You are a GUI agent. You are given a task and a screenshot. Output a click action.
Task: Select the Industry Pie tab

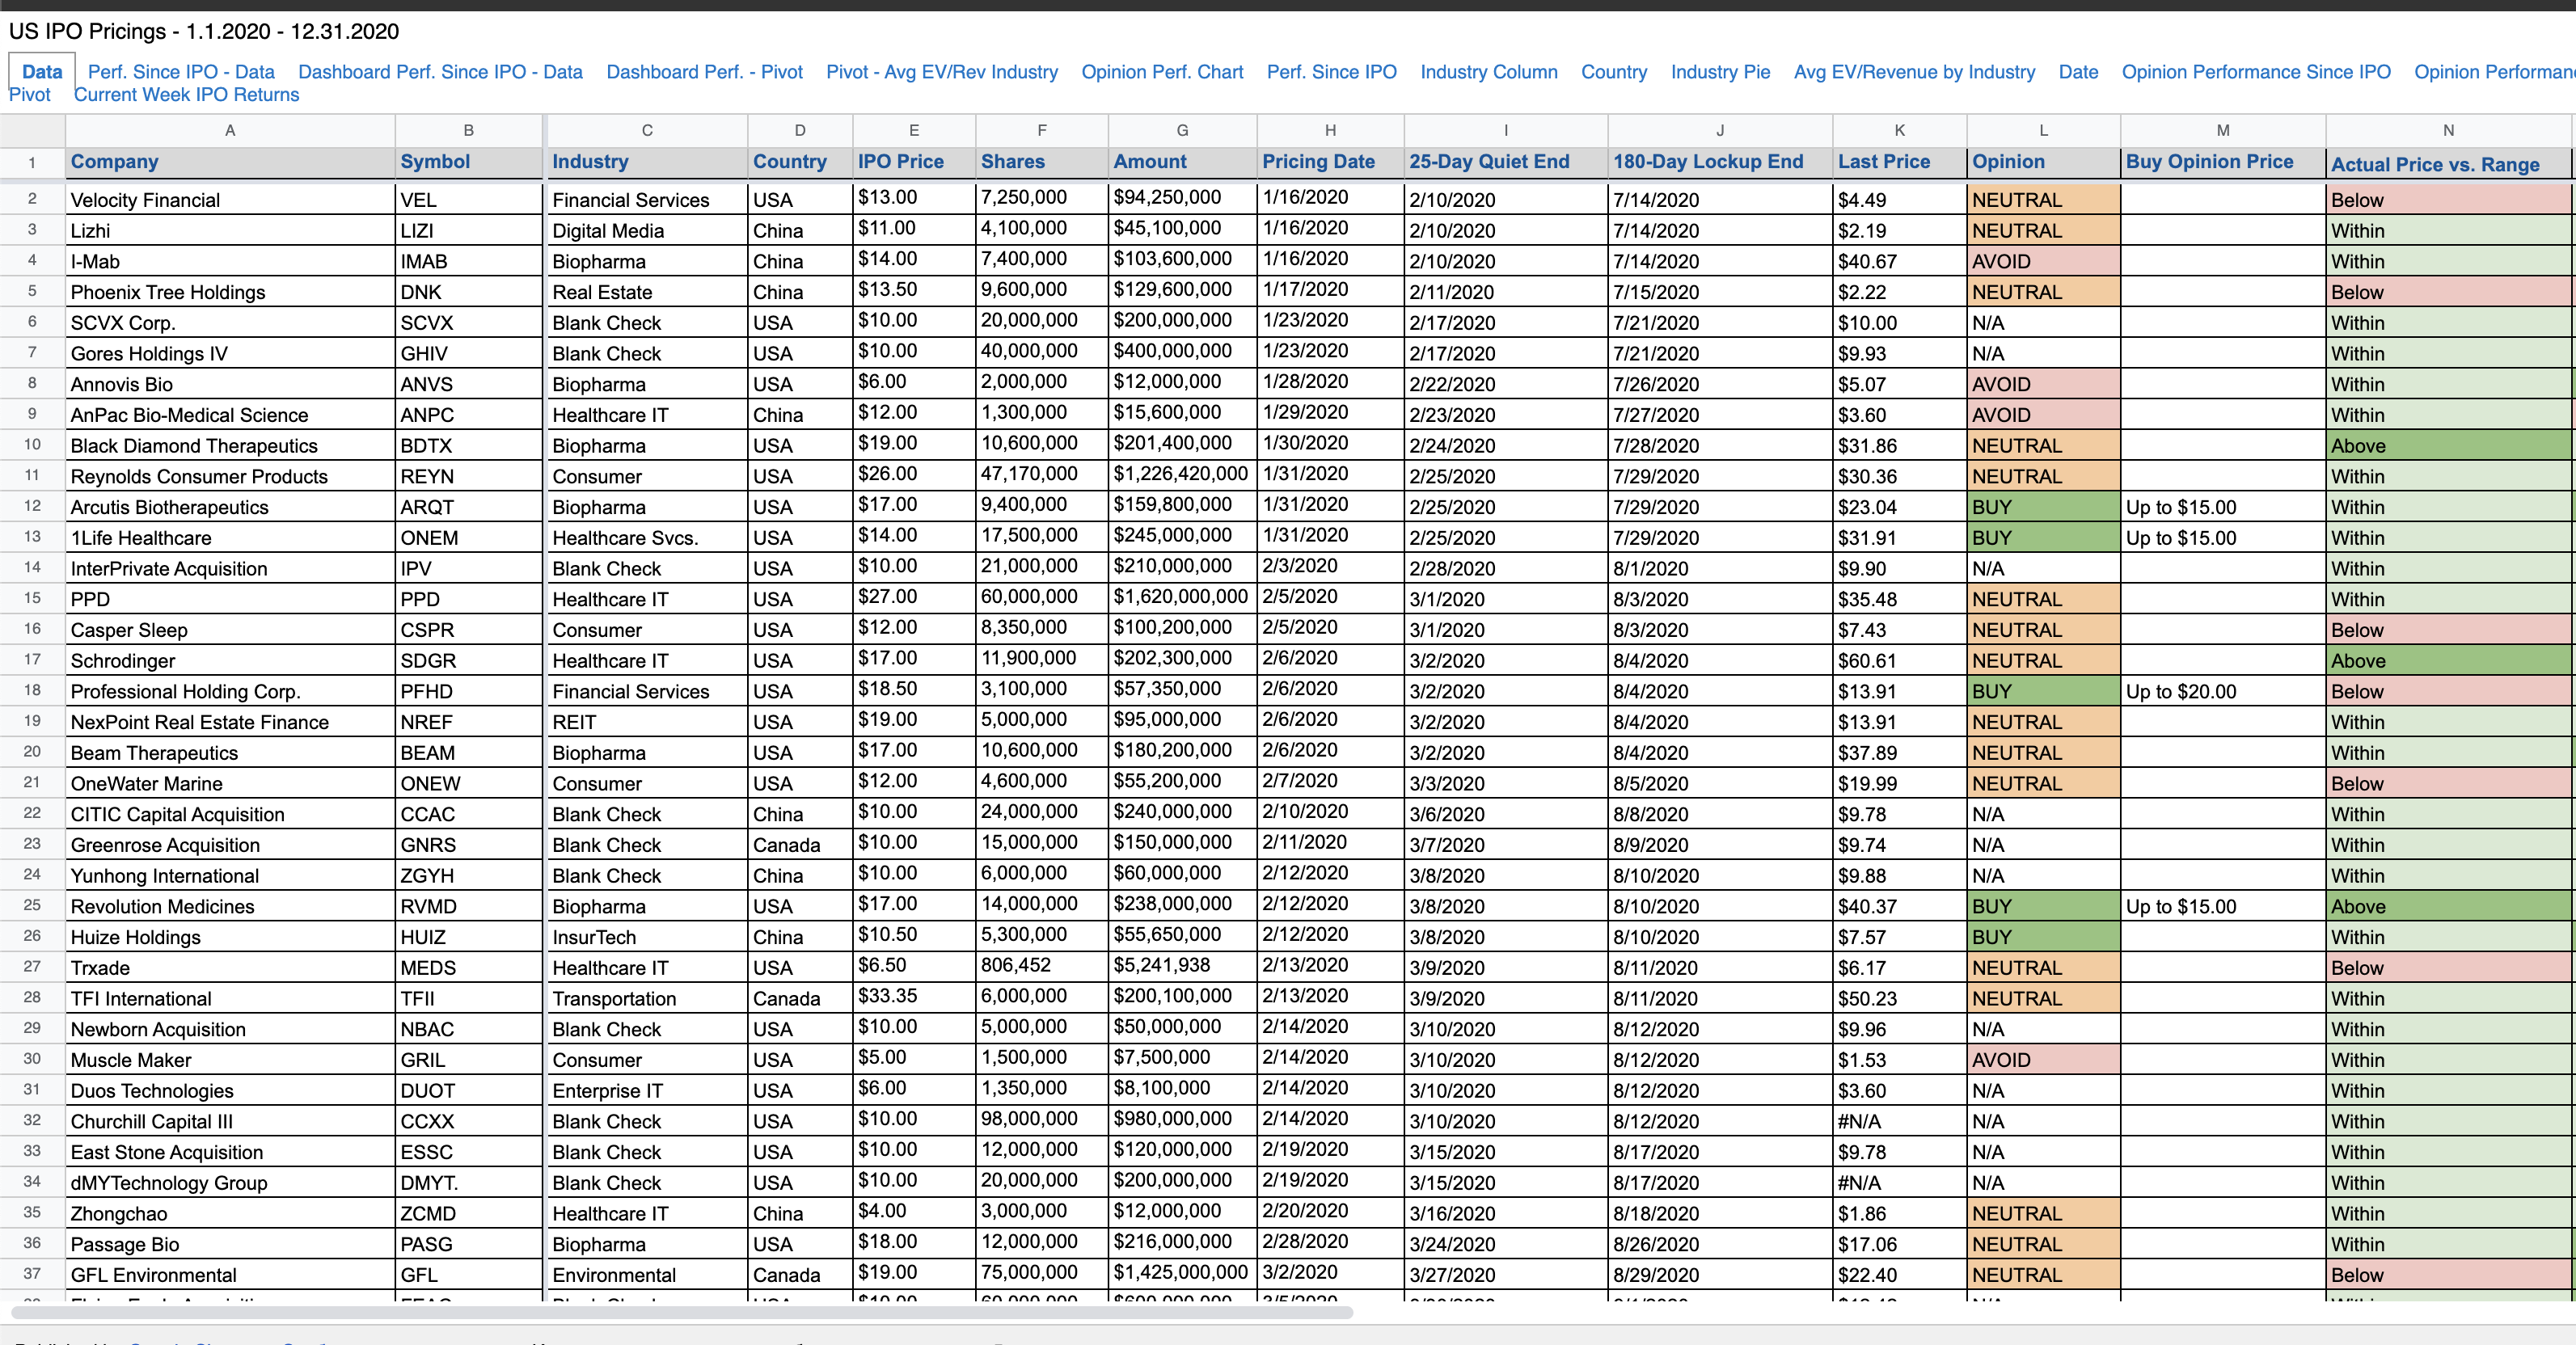(1720, 72)
